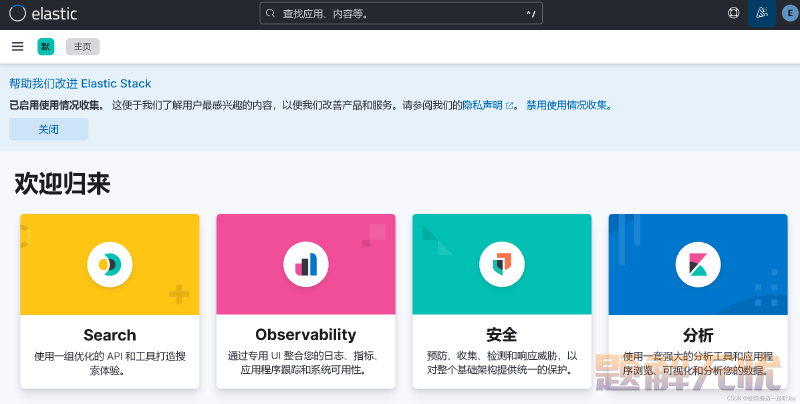Click the external link icon after 隐私声明
This screenshot has height=404, width=800.
[510, 106]
